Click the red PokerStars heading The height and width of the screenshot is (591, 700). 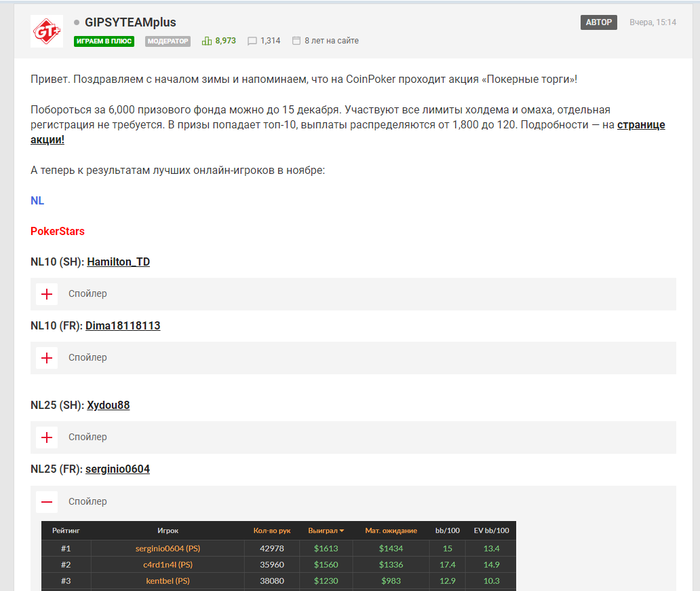coord(58,231)
